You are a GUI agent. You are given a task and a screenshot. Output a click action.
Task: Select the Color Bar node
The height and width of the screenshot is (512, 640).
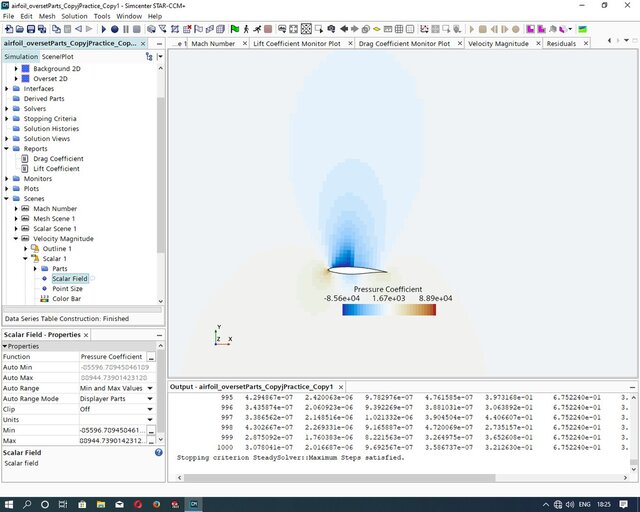coord(67,298)
